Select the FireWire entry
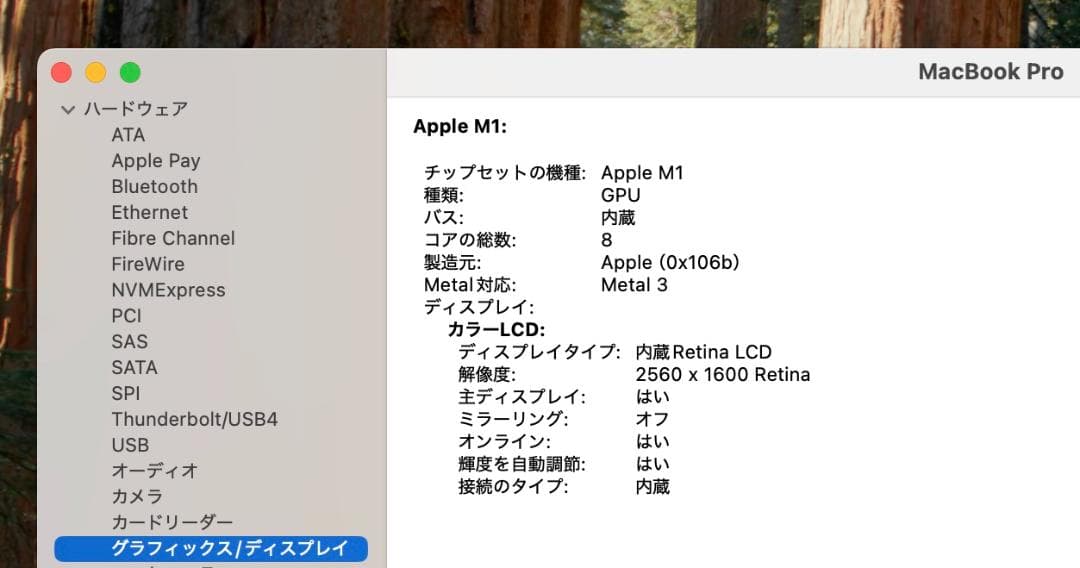This screenshot has height=568, width=1080. click(x=147, y=264)
